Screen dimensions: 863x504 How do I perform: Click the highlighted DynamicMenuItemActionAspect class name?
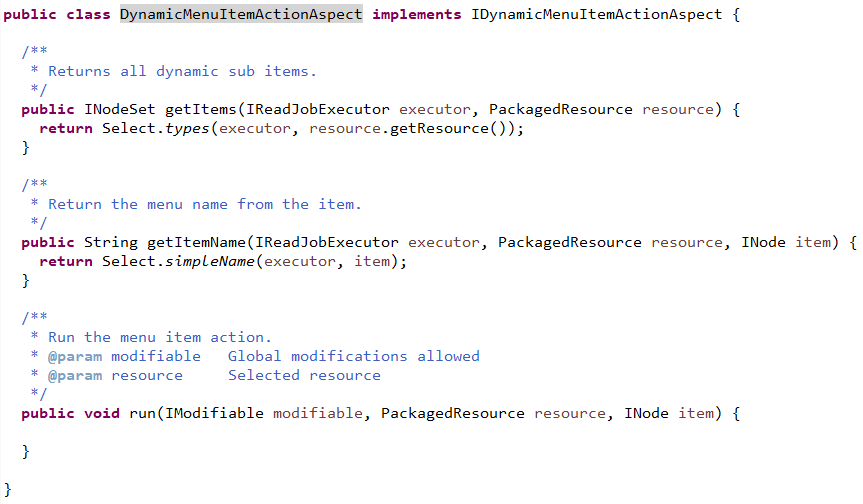click(x=241, y=15)
